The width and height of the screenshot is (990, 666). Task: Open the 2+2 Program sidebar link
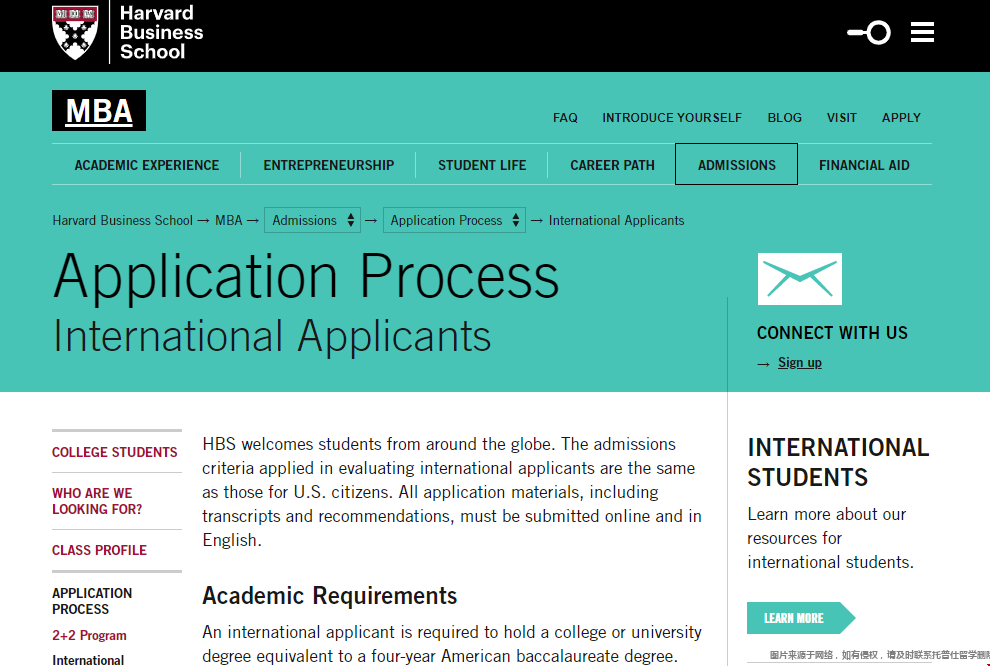[89, 635]
